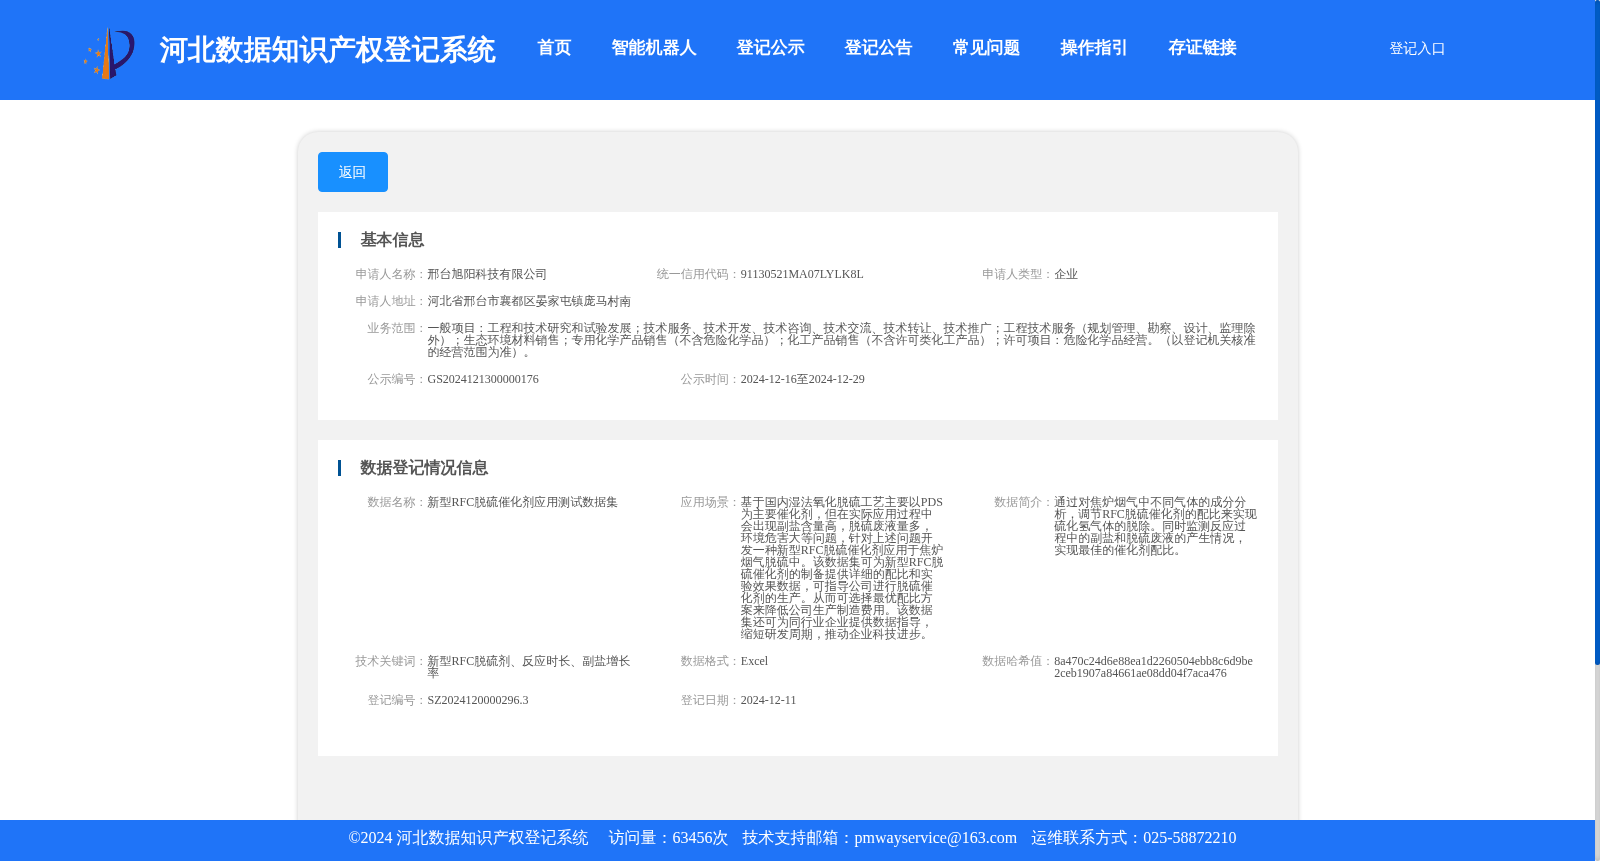Click the site title 河北数据知识产权登记系统
1600x861 pixels.
[x=327, y=50]
